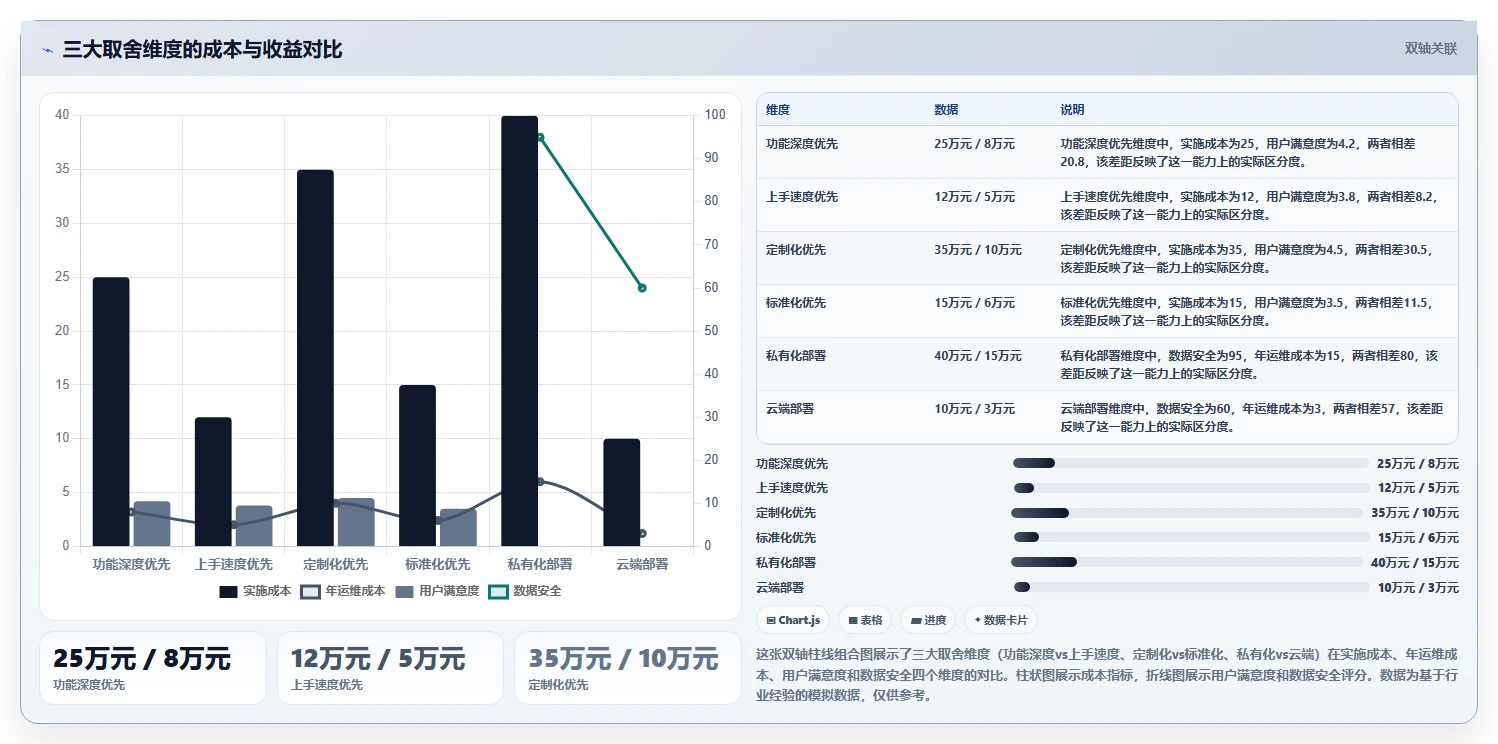1498x744 pixels.
Task: Click the 数据安全 point at 云端部署 (60)
Action: tap(642, 288)
